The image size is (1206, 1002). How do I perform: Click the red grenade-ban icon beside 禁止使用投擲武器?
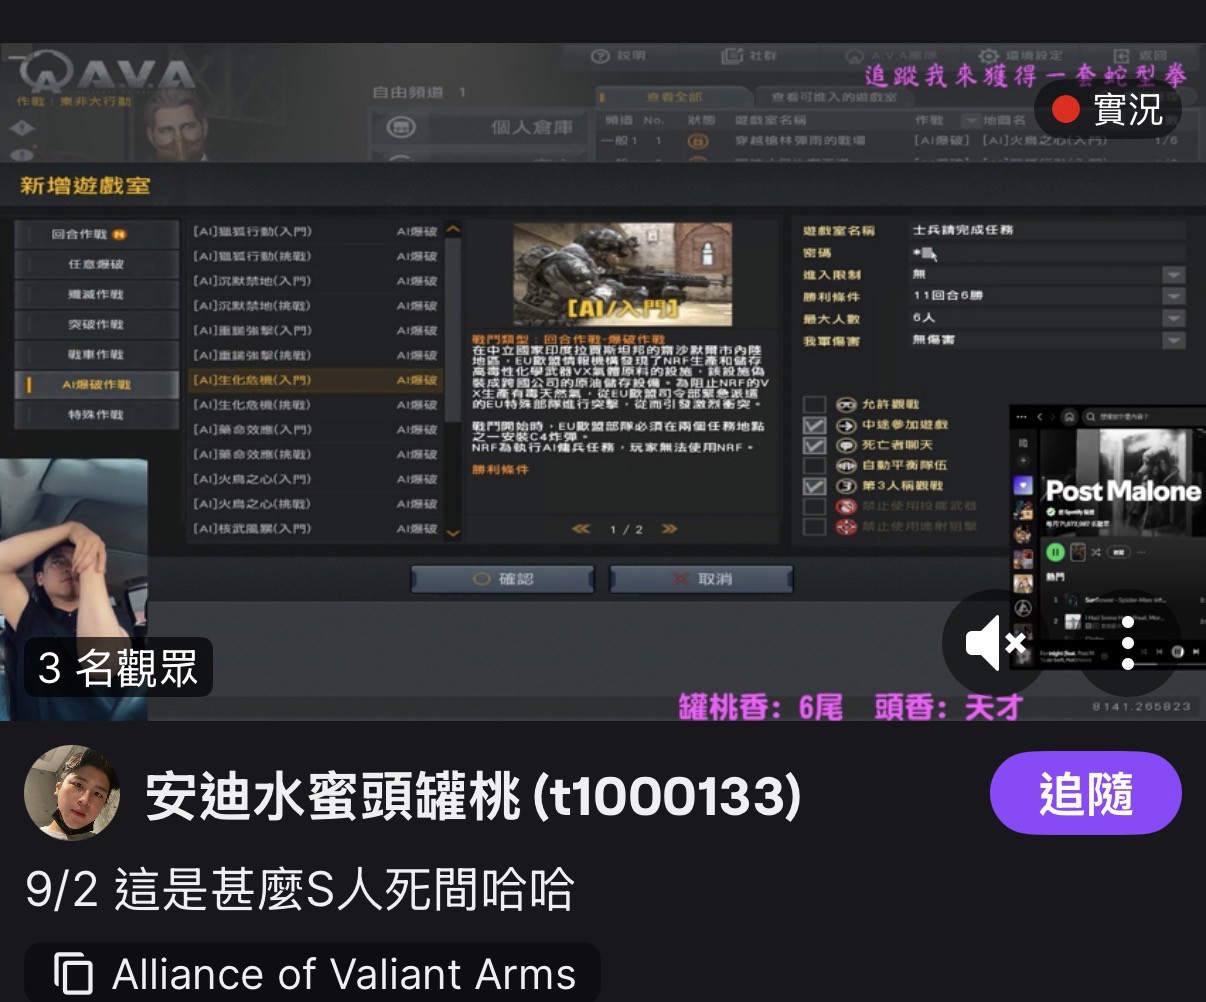pyautogui.click(x=846, y=506)
